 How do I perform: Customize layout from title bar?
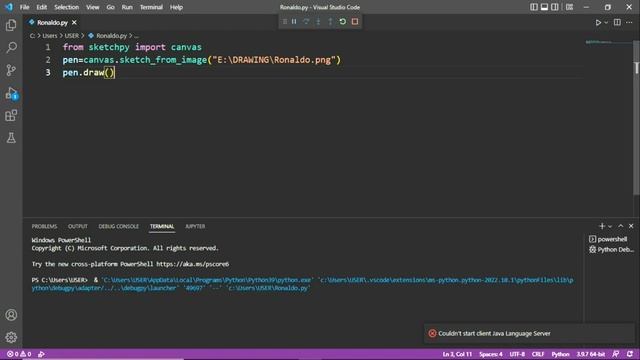click(569, 7)
